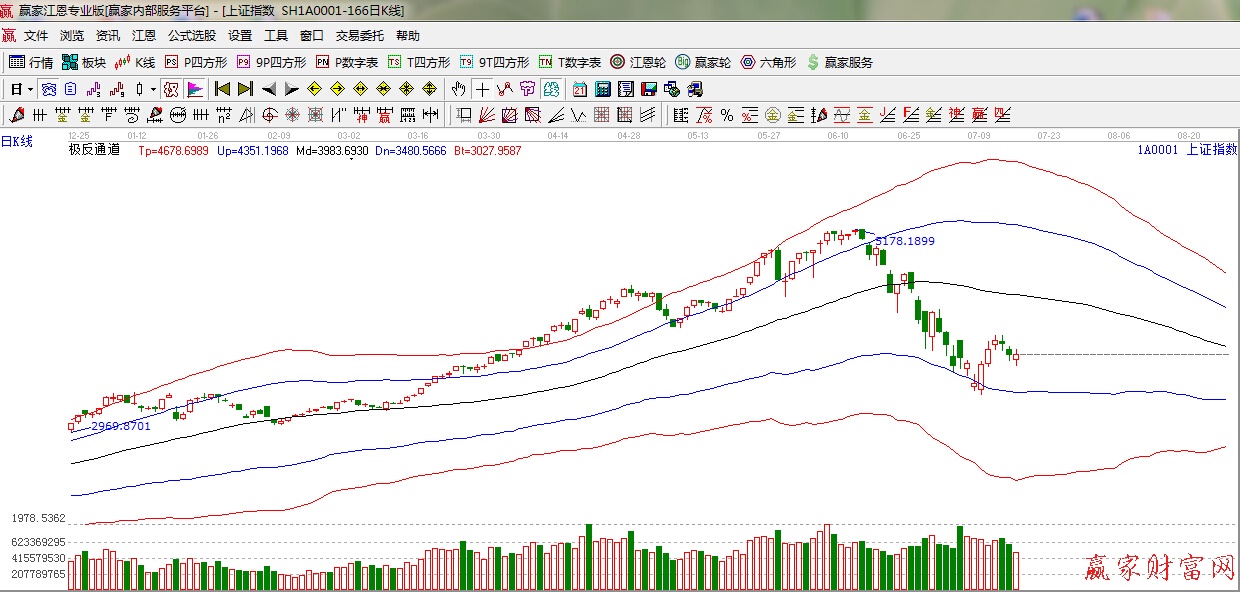Toggle the crosshair cursor button
This screenshot has height=592, width=1240.
tap(482, 89)
